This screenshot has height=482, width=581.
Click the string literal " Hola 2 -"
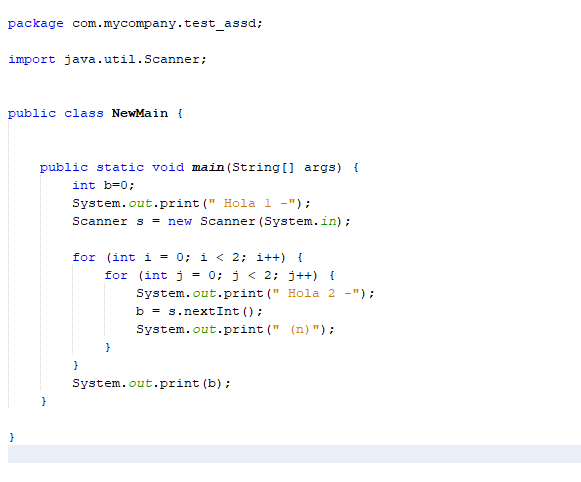pos(316,293)
